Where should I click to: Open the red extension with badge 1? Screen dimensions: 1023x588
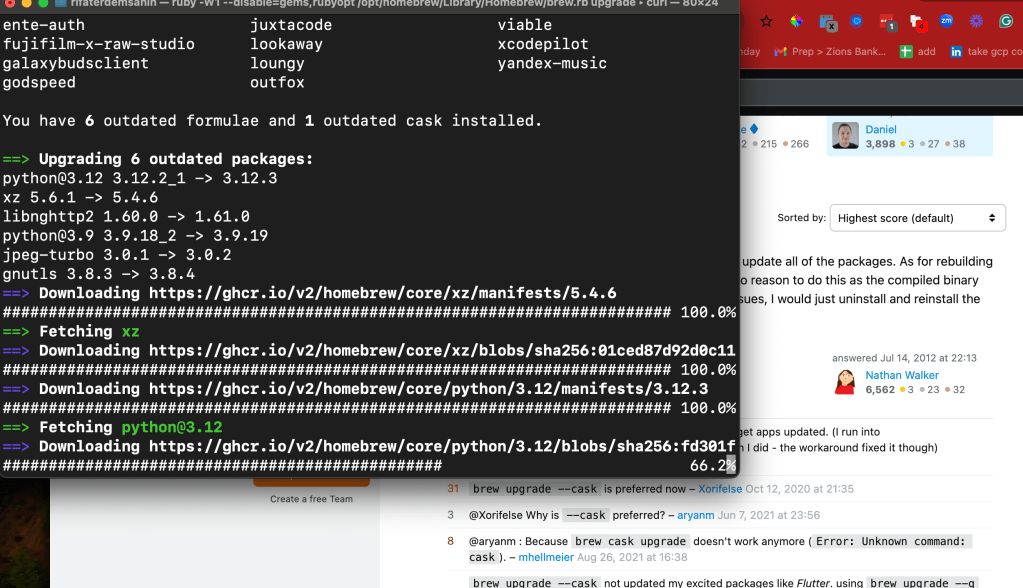coord(888,23)
